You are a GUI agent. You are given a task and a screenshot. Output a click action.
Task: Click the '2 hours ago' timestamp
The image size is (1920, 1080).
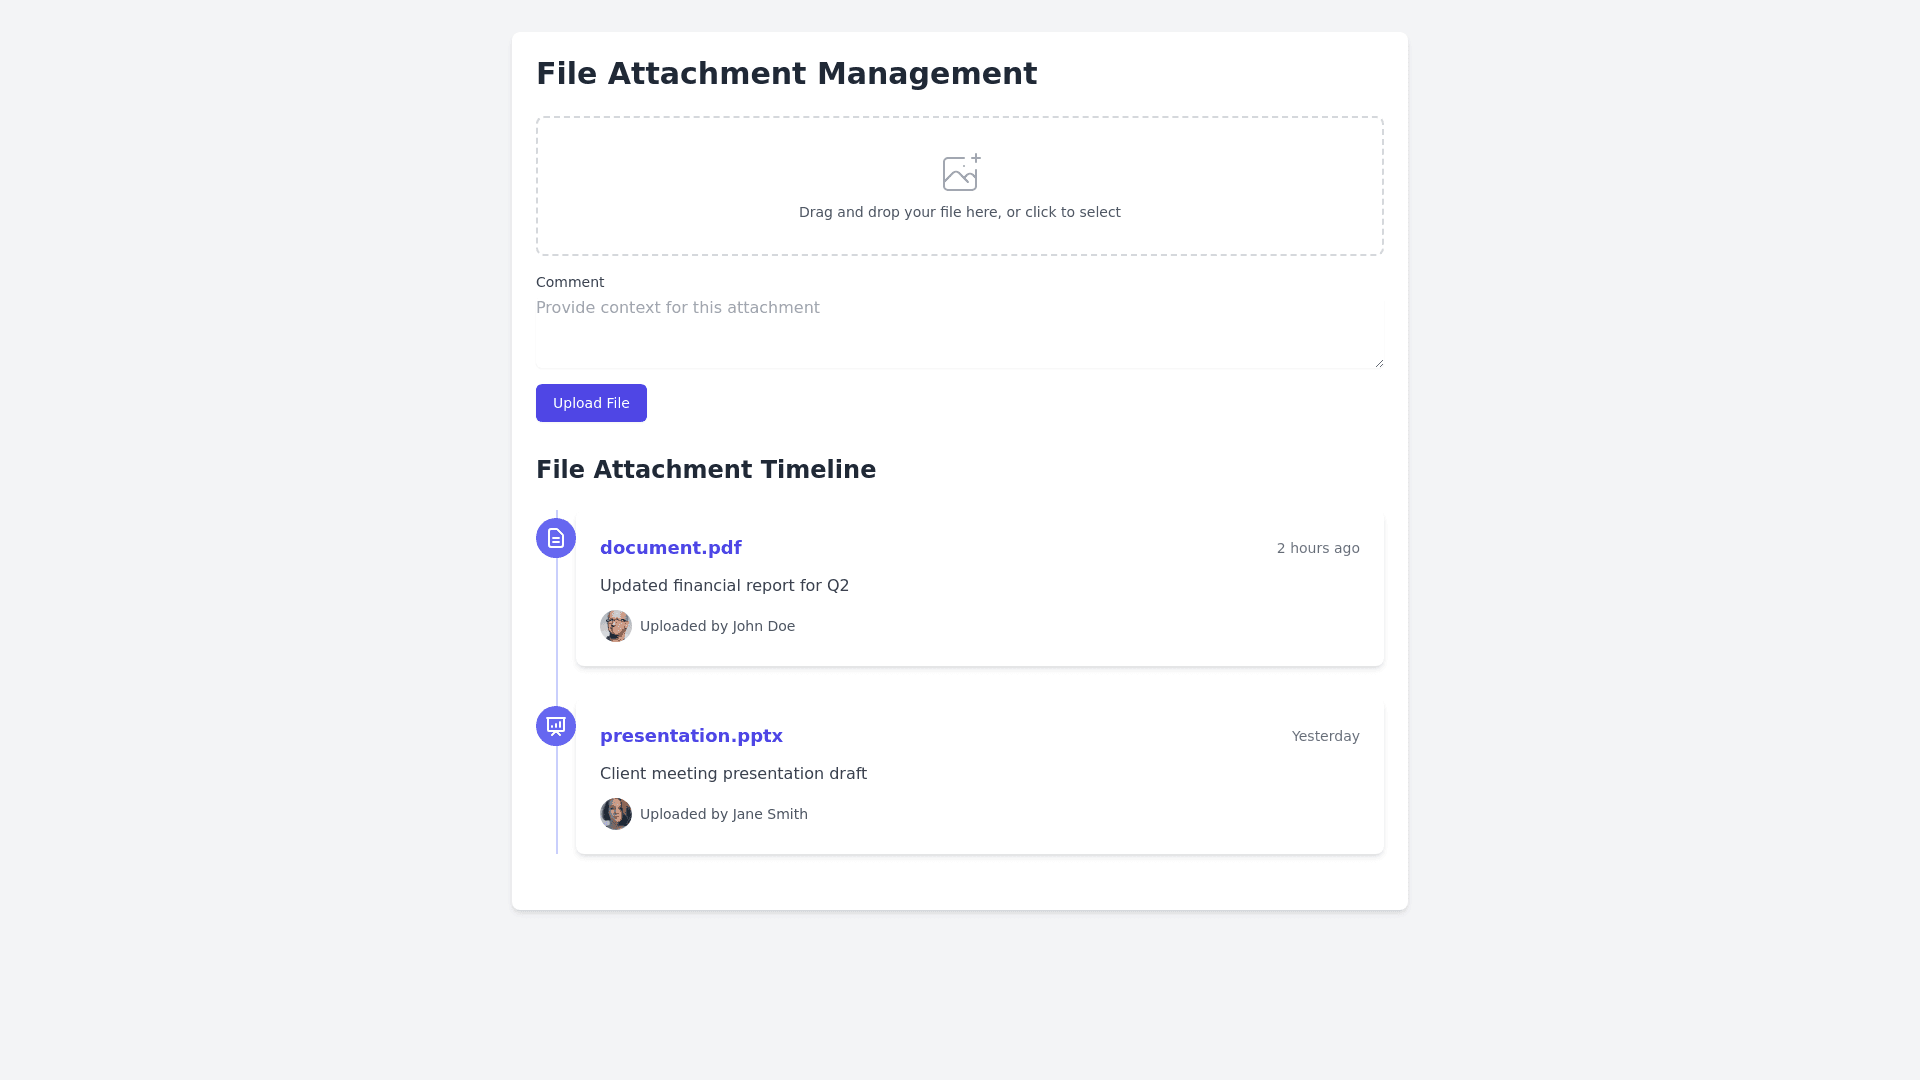pos(1317,548)
